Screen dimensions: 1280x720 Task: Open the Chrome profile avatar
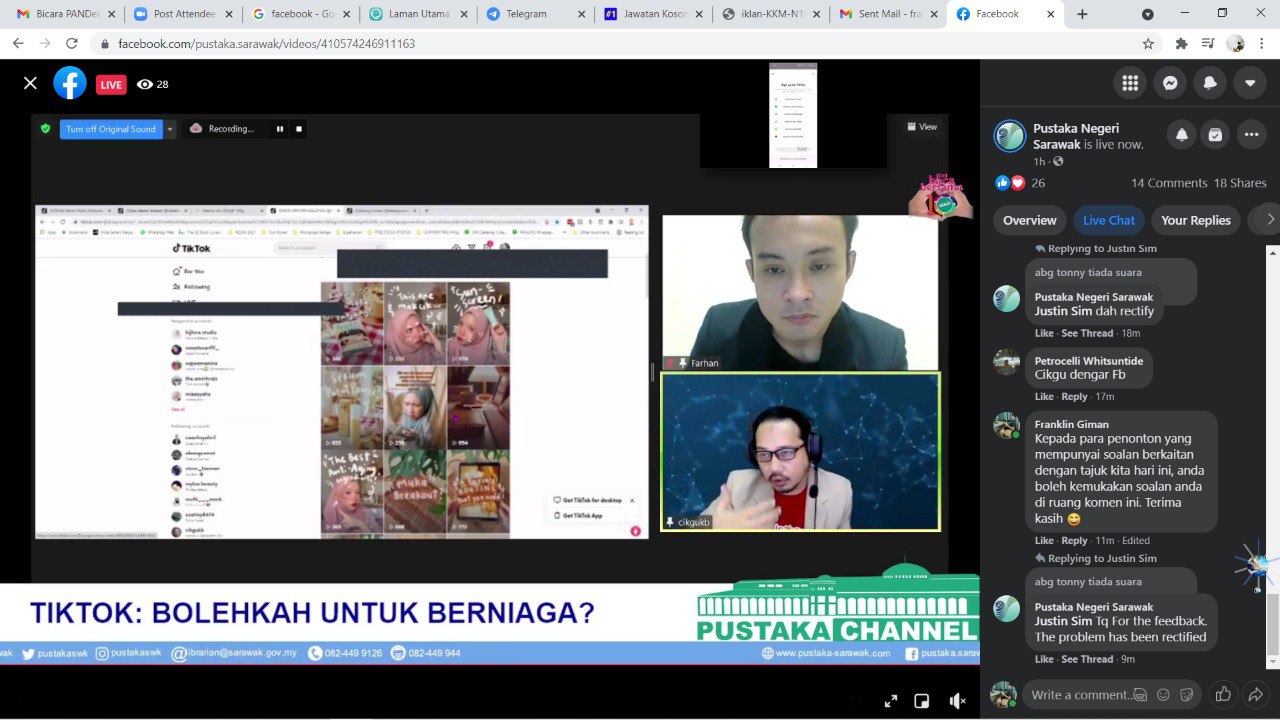pos(1235,44)
